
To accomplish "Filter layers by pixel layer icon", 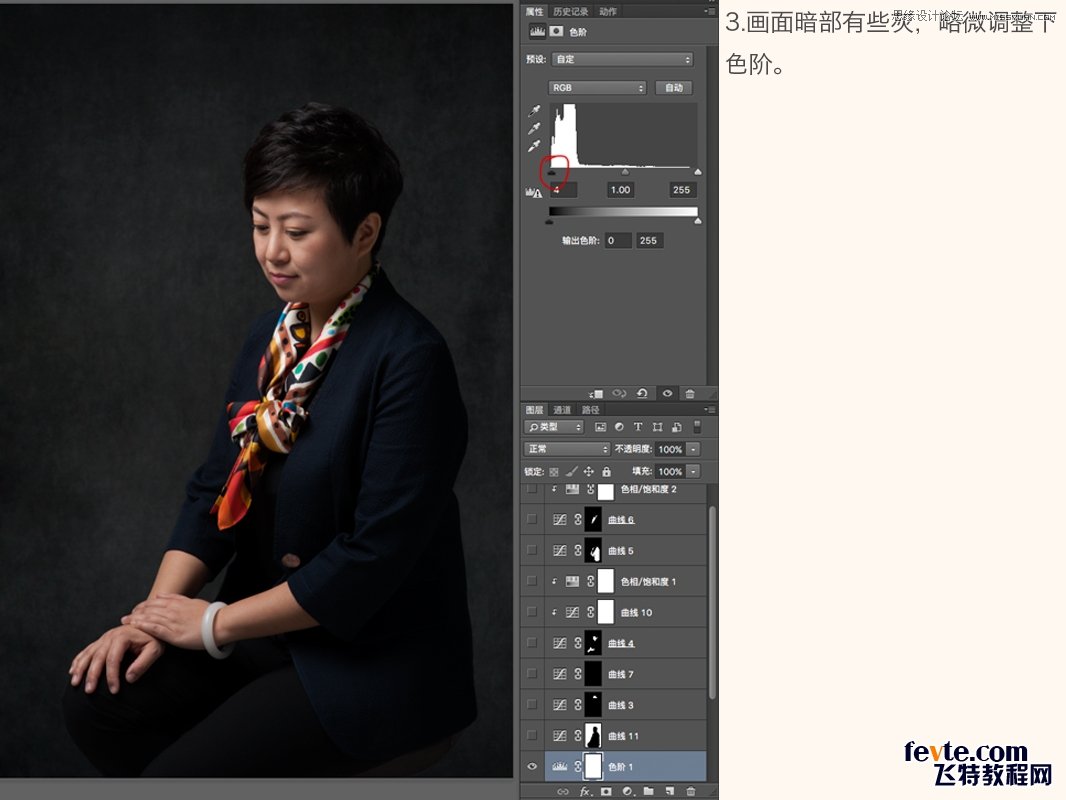I will tap(600, 427).
